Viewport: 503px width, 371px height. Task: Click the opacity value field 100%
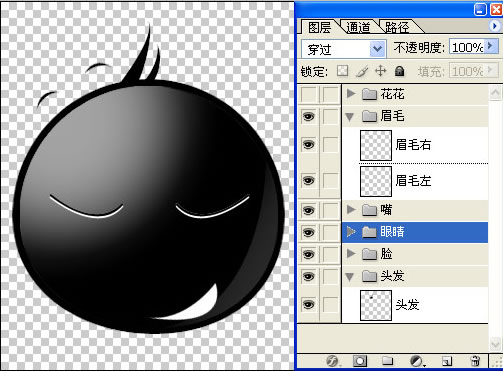(x=467, y=47)
